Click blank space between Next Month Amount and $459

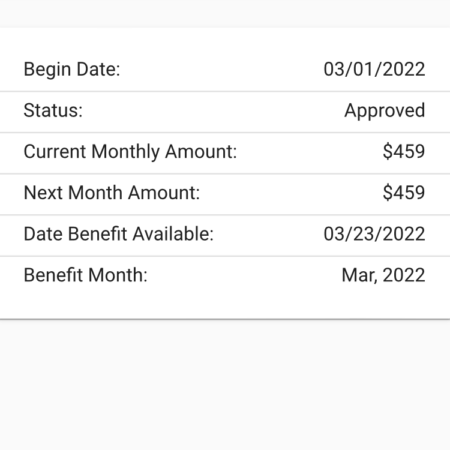[x=291, y=193]
